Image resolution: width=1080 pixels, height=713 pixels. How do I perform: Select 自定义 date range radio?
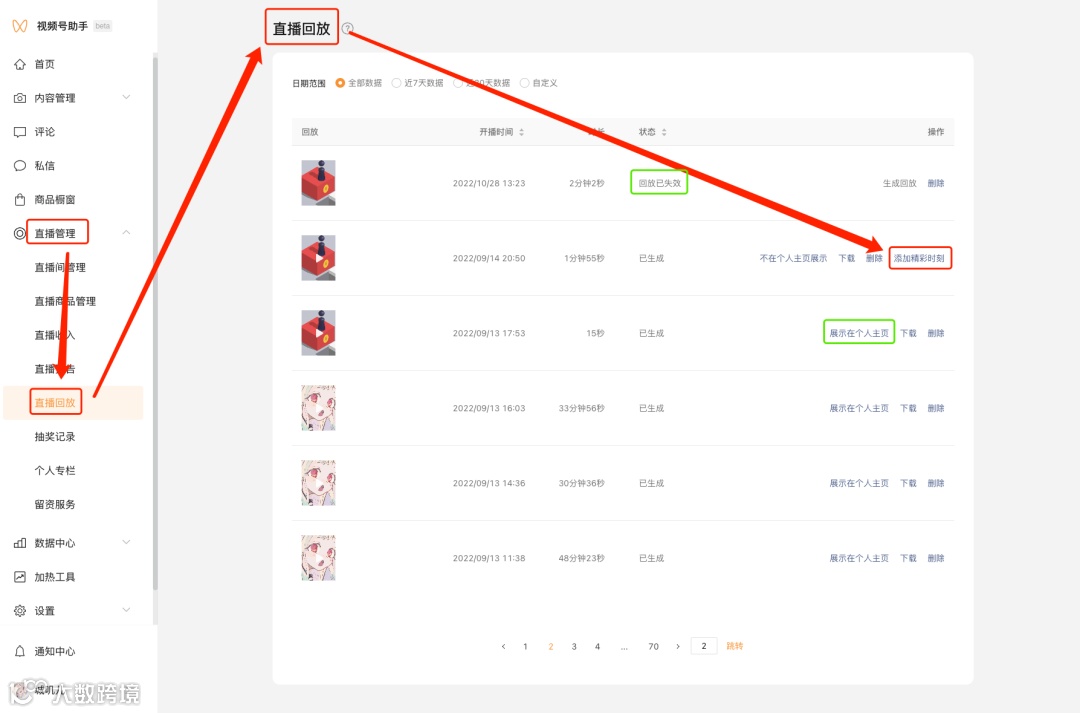pyautogui.click(x=524, y=83)
